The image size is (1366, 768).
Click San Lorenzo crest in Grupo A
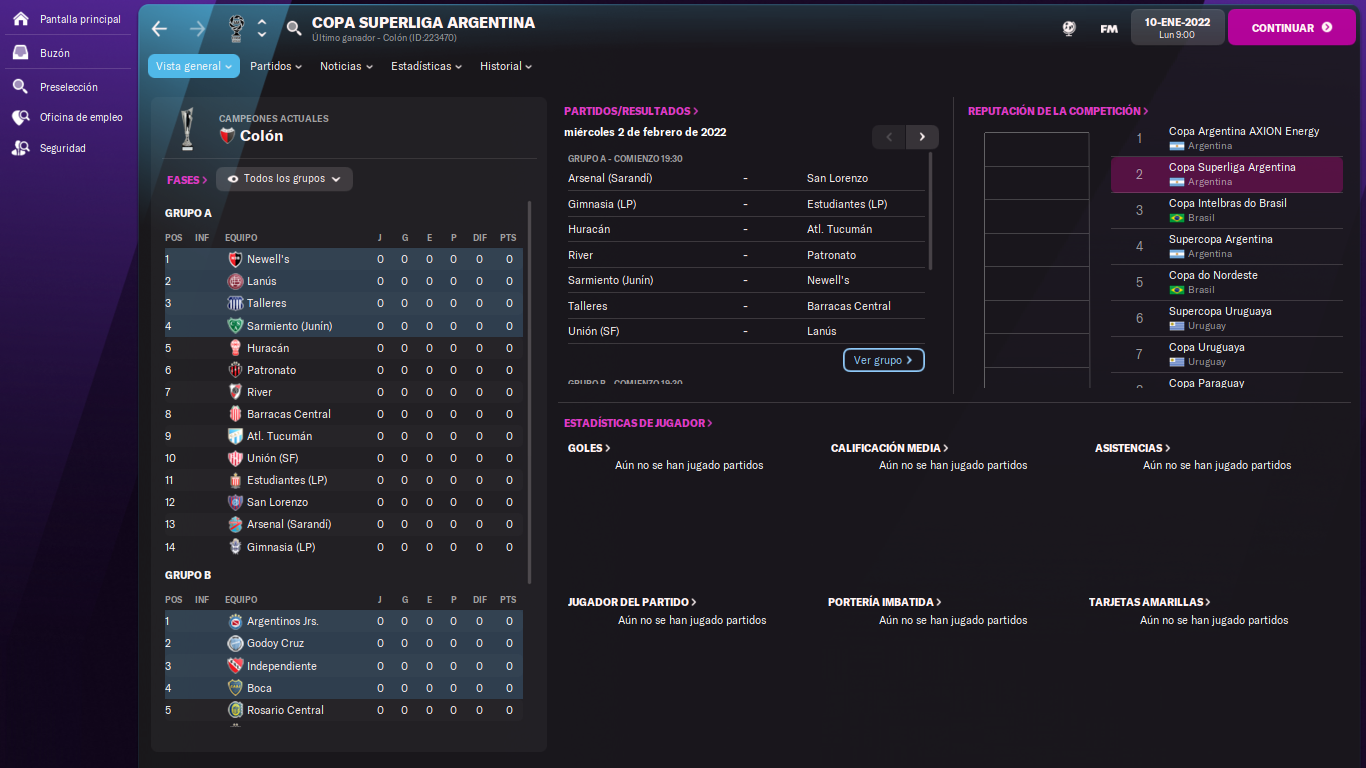tap(235, 502)
